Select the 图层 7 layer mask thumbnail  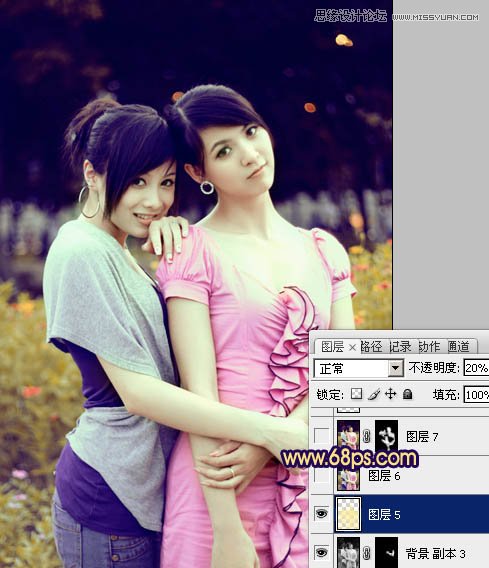click(x=386, y=436)
